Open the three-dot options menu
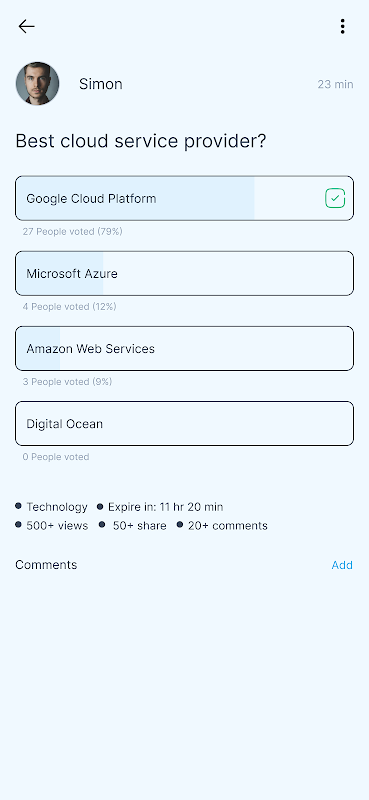Viewport: 369px width, 800px height. point(342,27)
